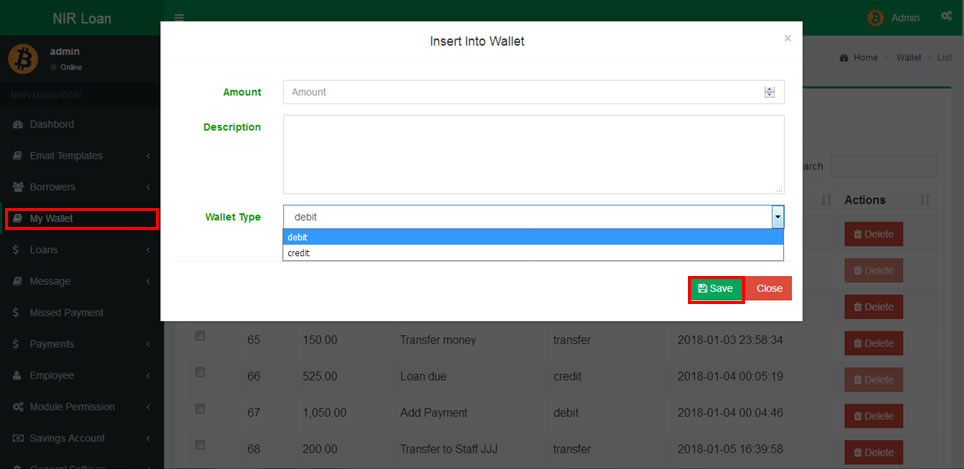
Task: Tick the checkbox for row 66
Action: 200,373
